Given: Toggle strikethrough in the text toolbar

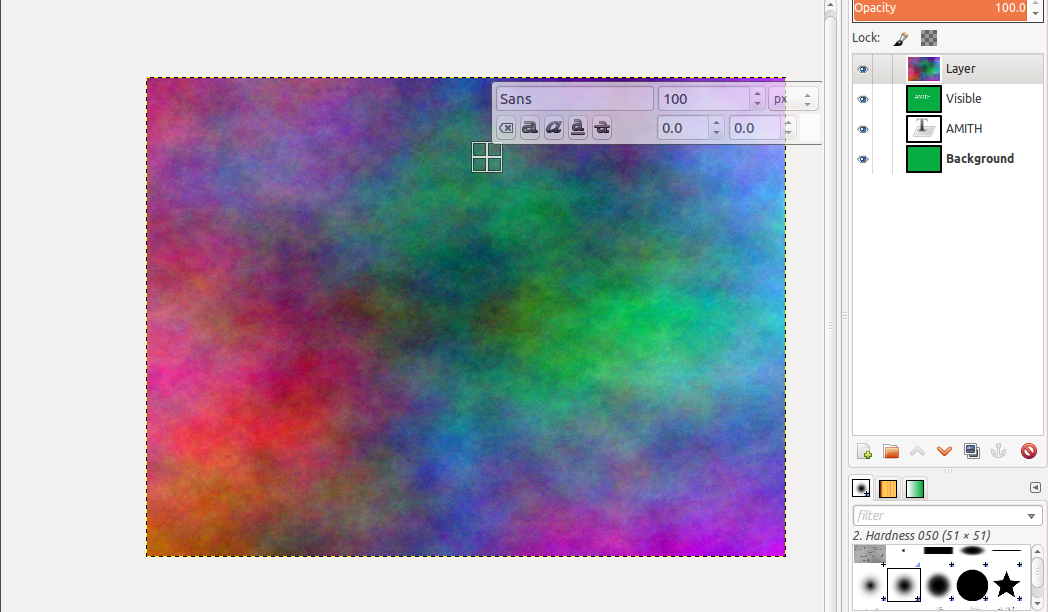Looking at the screenshot, I should 602,128.
